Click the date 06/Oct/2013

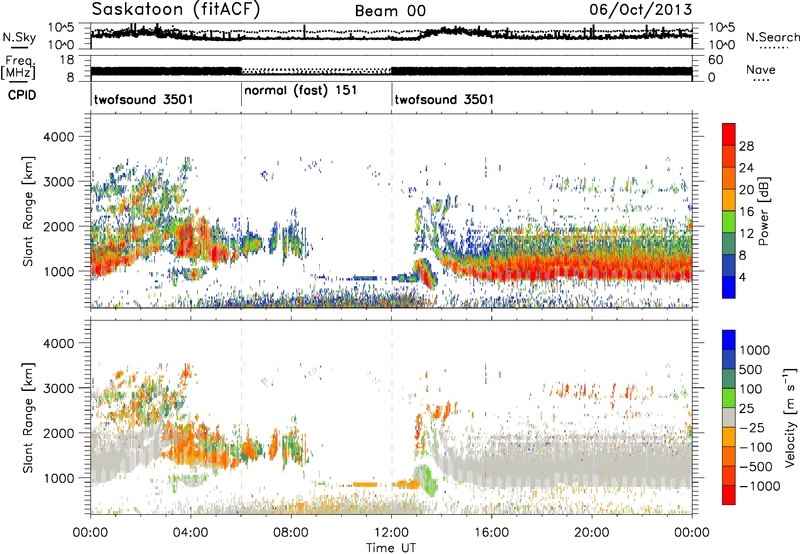641,9
